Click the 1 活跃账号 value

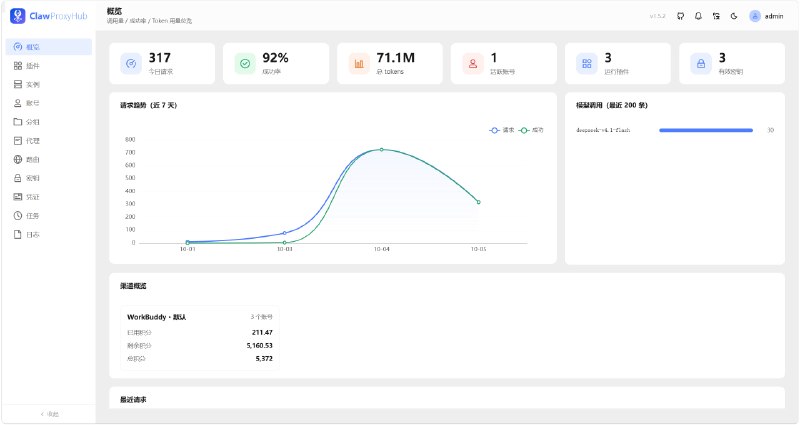[x=494, y=58]
